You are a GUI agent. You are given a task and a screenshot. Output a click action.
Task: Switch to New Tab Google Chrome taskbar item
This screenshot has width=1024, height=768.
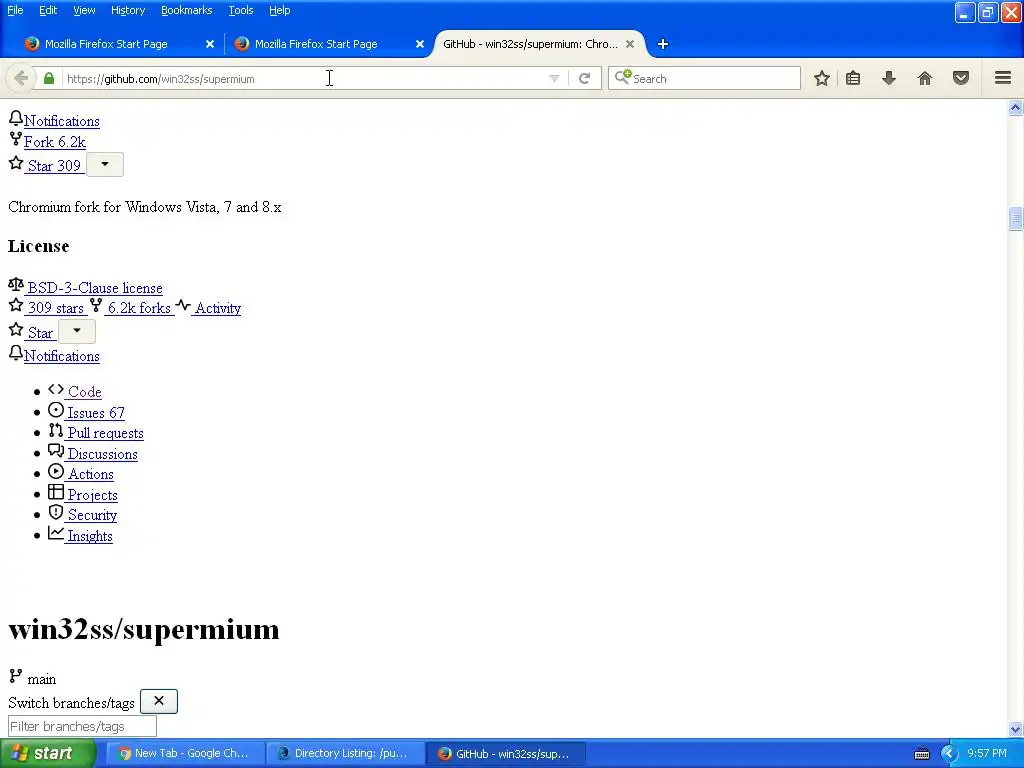(185, 753)
